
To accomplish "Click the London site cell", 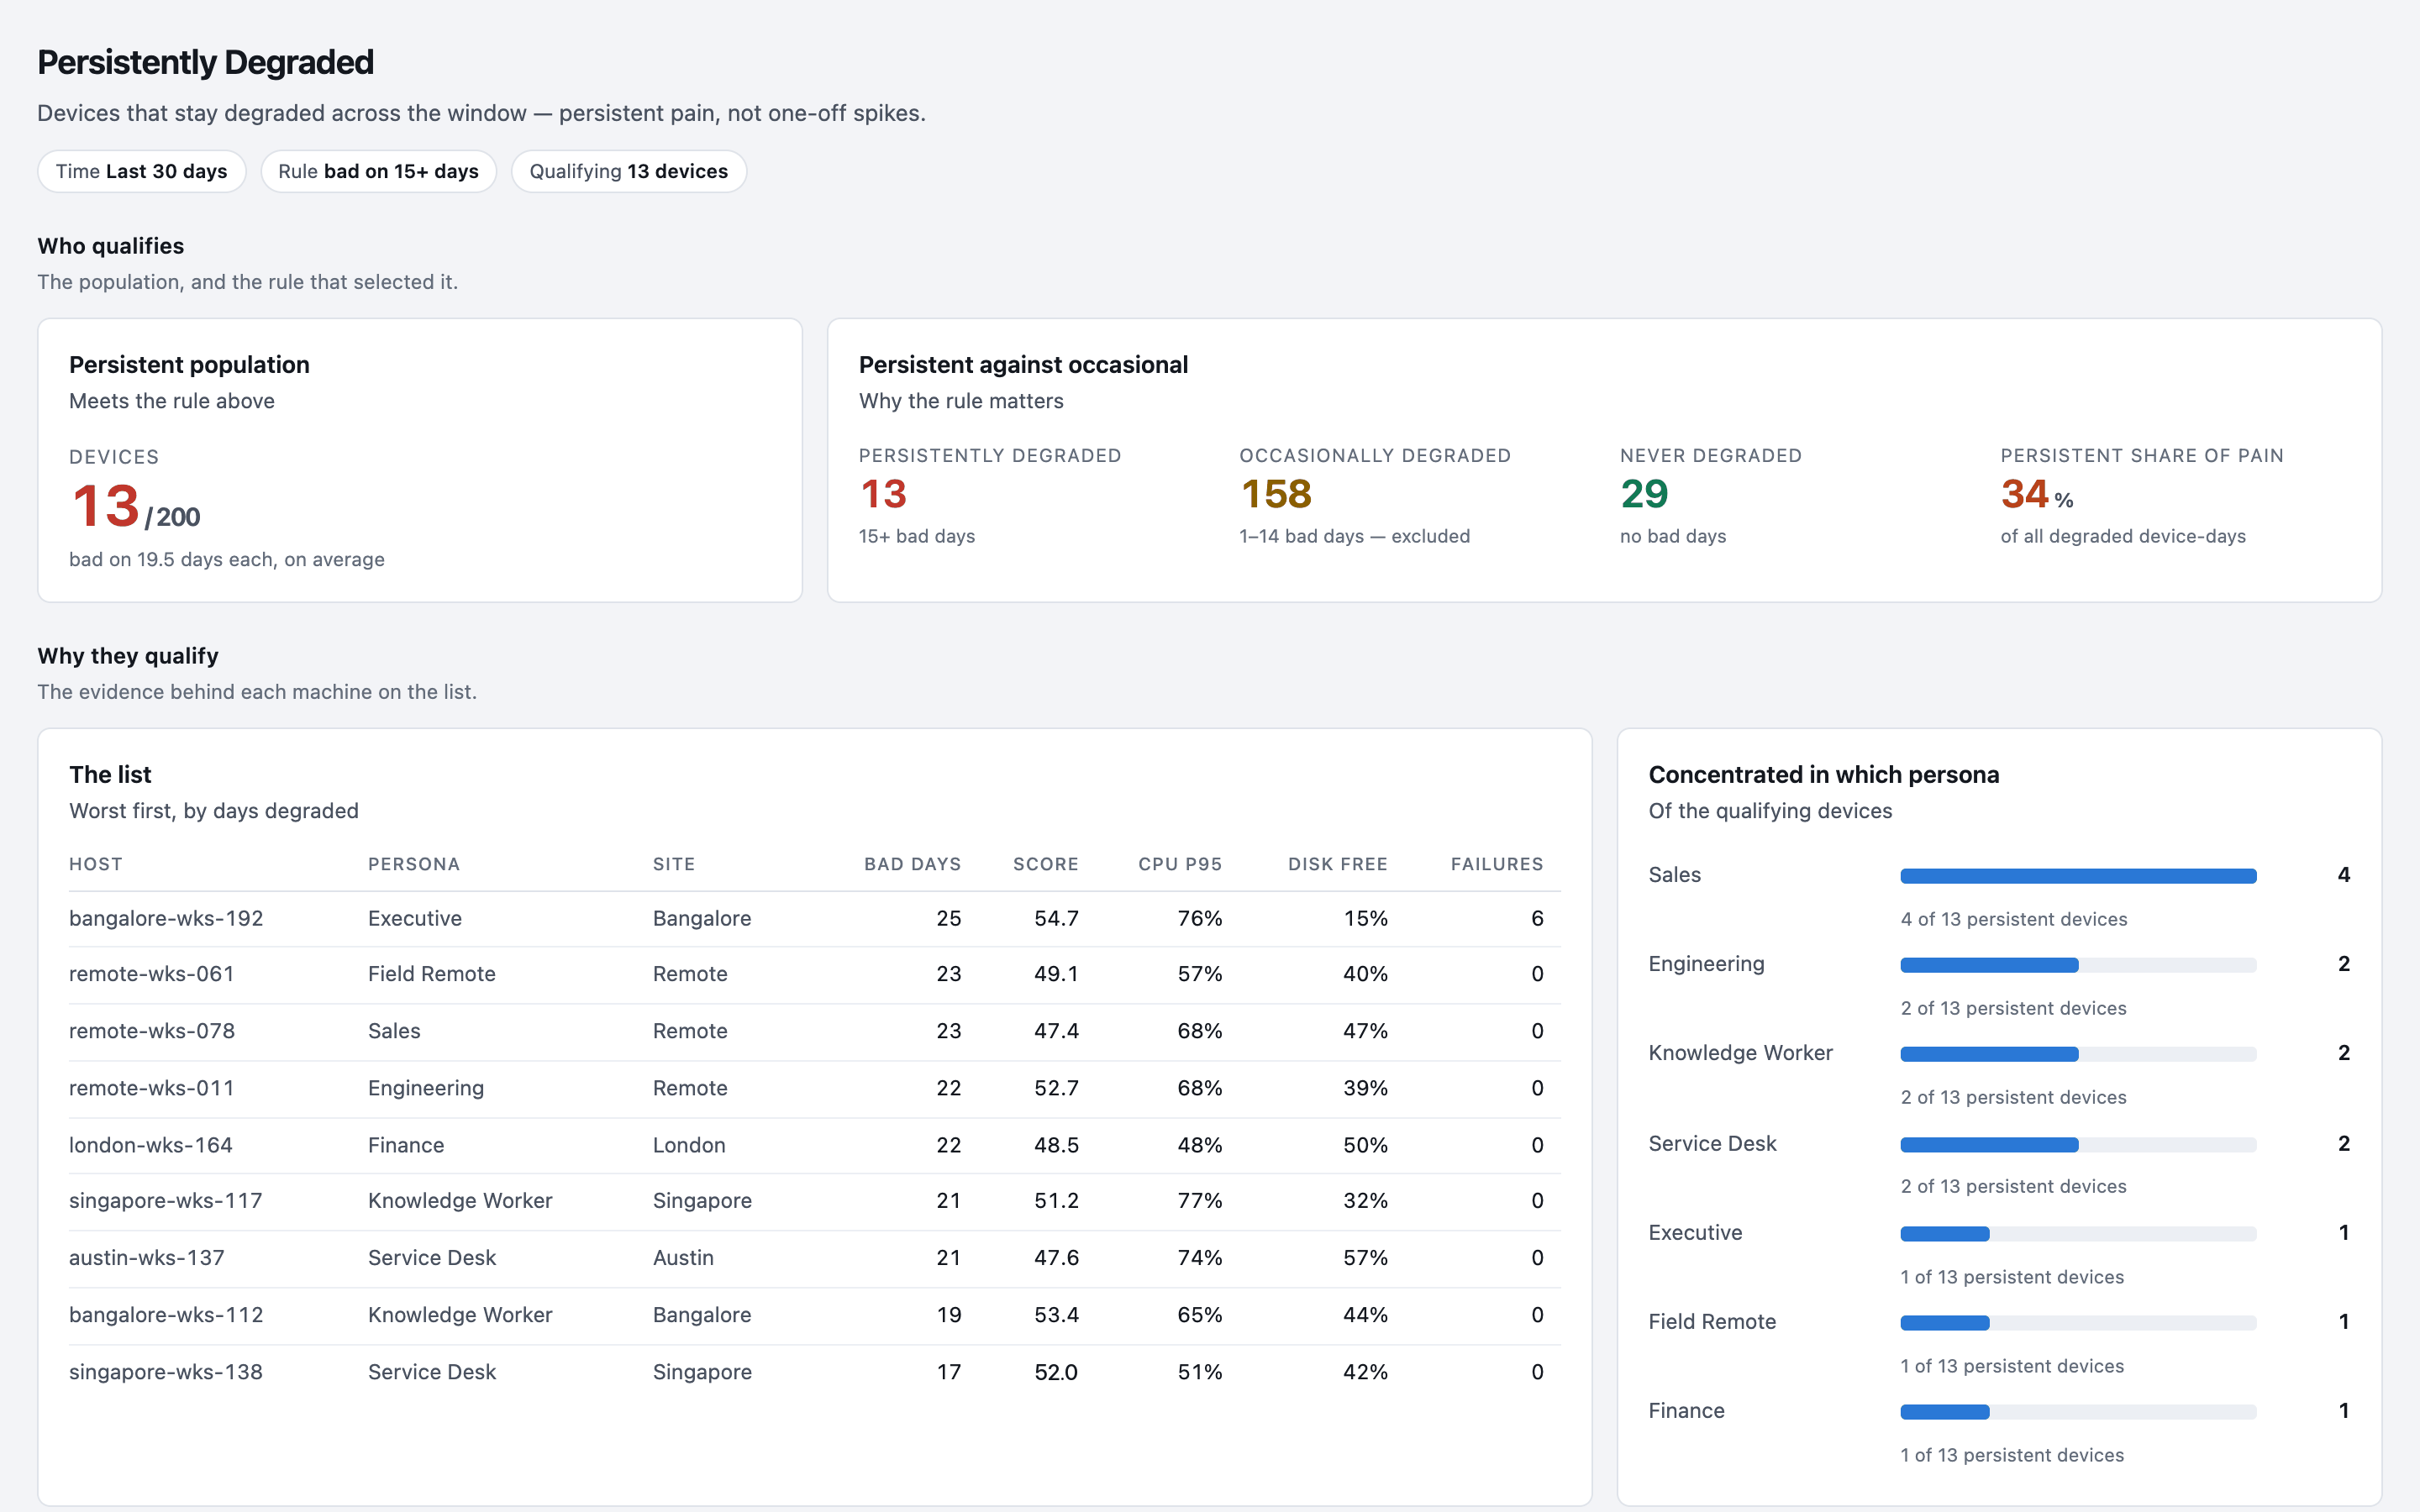I will tap(689, 1144).
